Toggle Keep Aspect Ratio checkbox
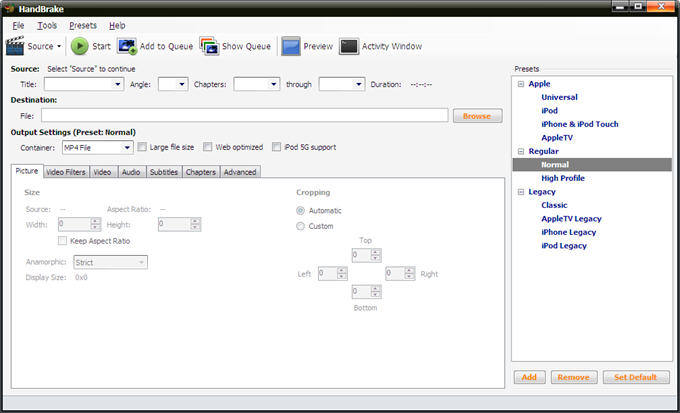The width and height of the screenshot is (680, 413). 62,241
